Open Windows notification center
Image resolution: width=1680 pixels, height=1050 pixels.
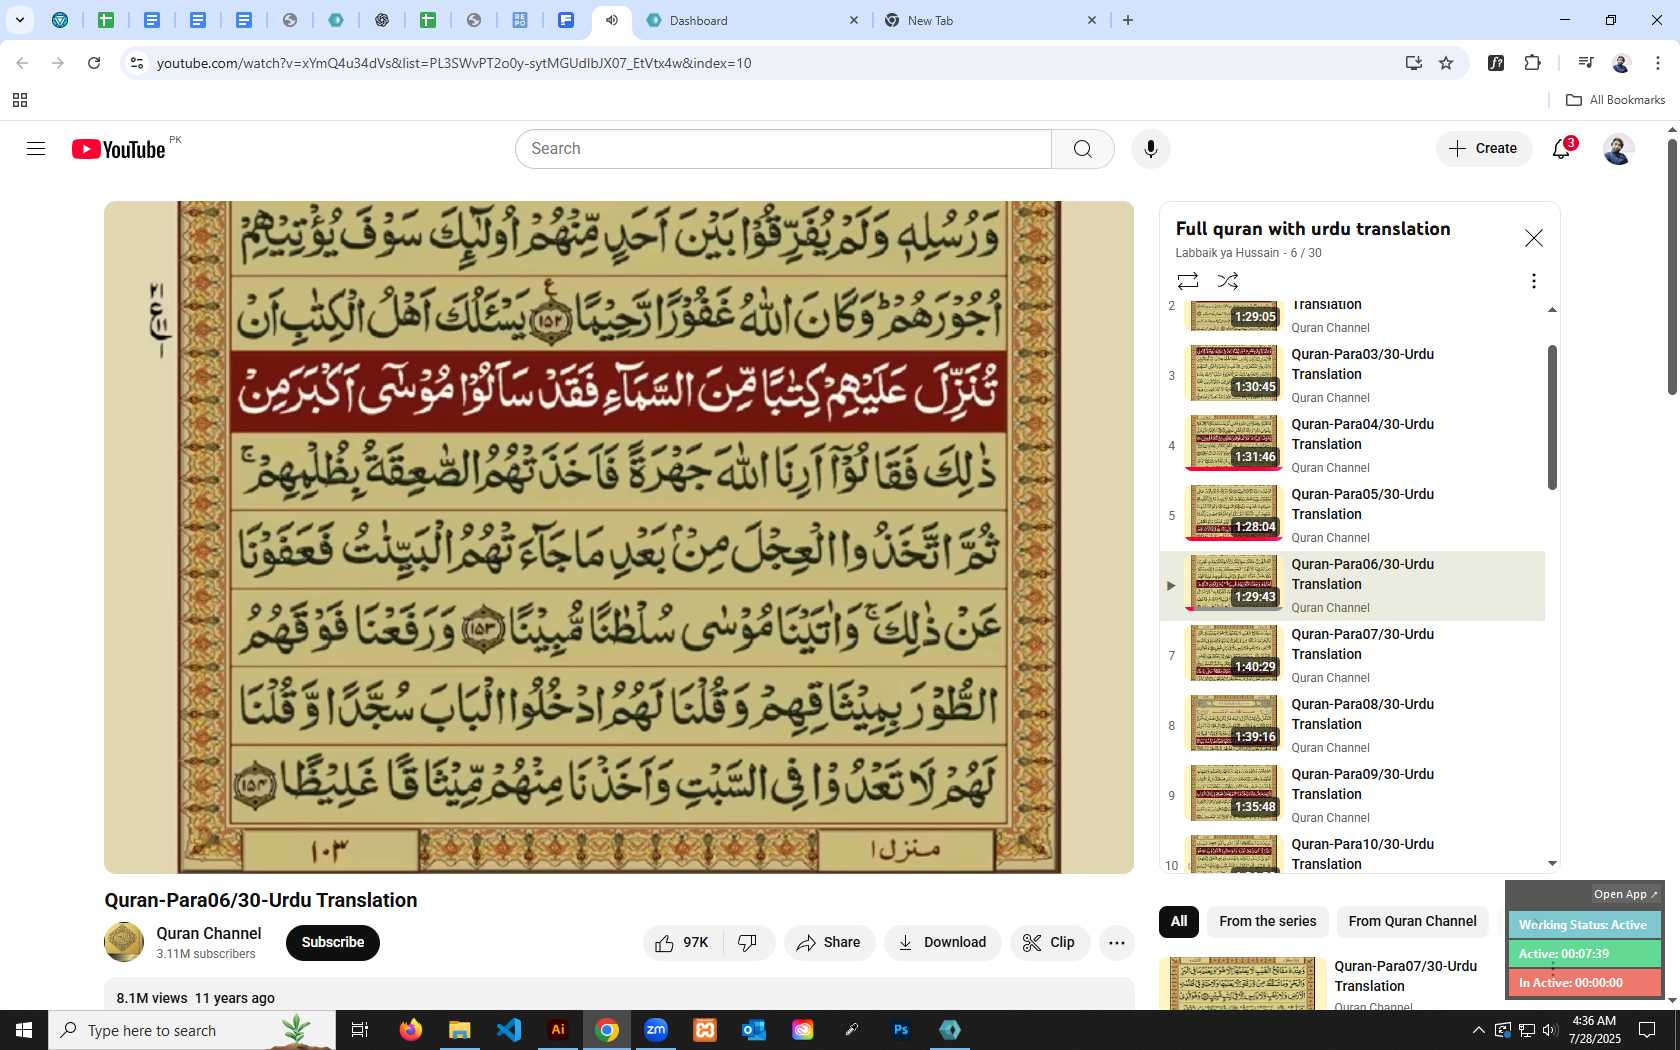1647,1030
